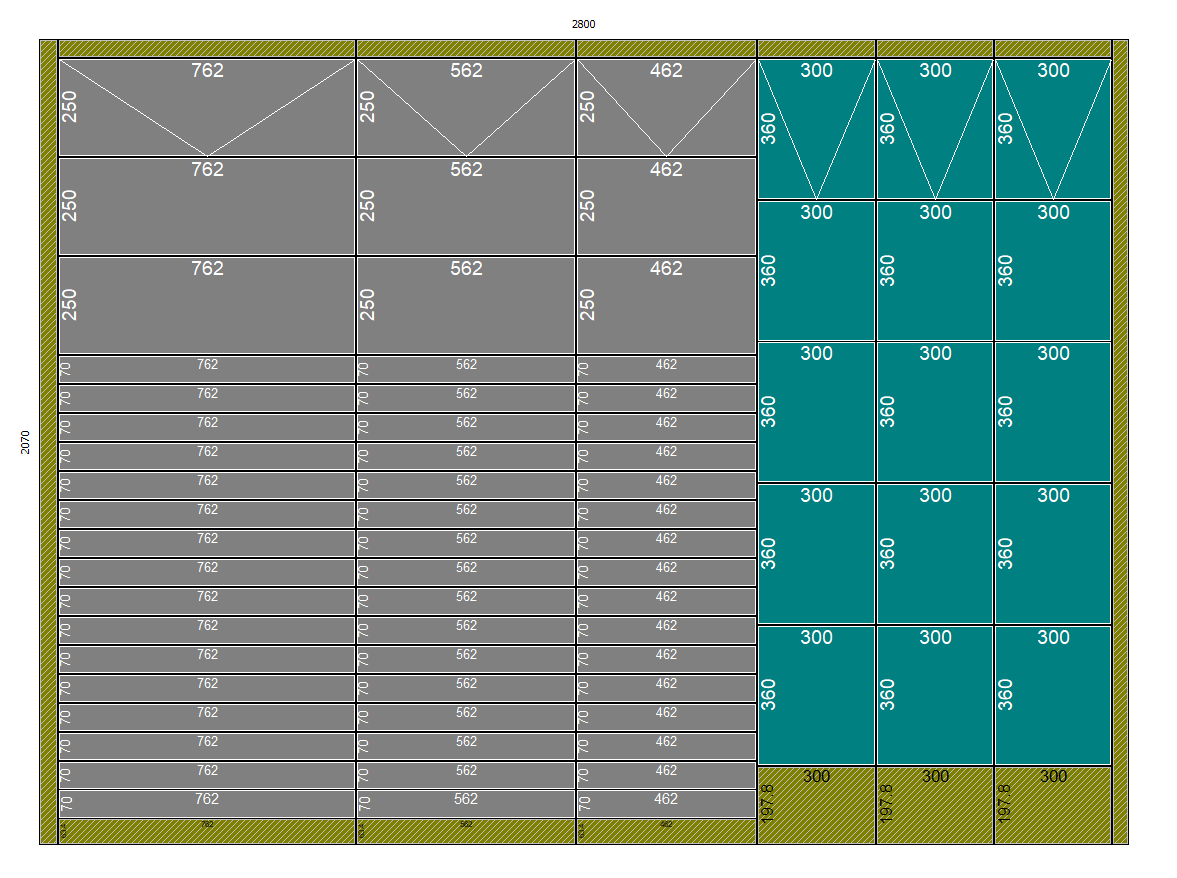Pick the middle teal 300×360 panel with diagonals
This screenshot has height=878, width=1177.
935,129
